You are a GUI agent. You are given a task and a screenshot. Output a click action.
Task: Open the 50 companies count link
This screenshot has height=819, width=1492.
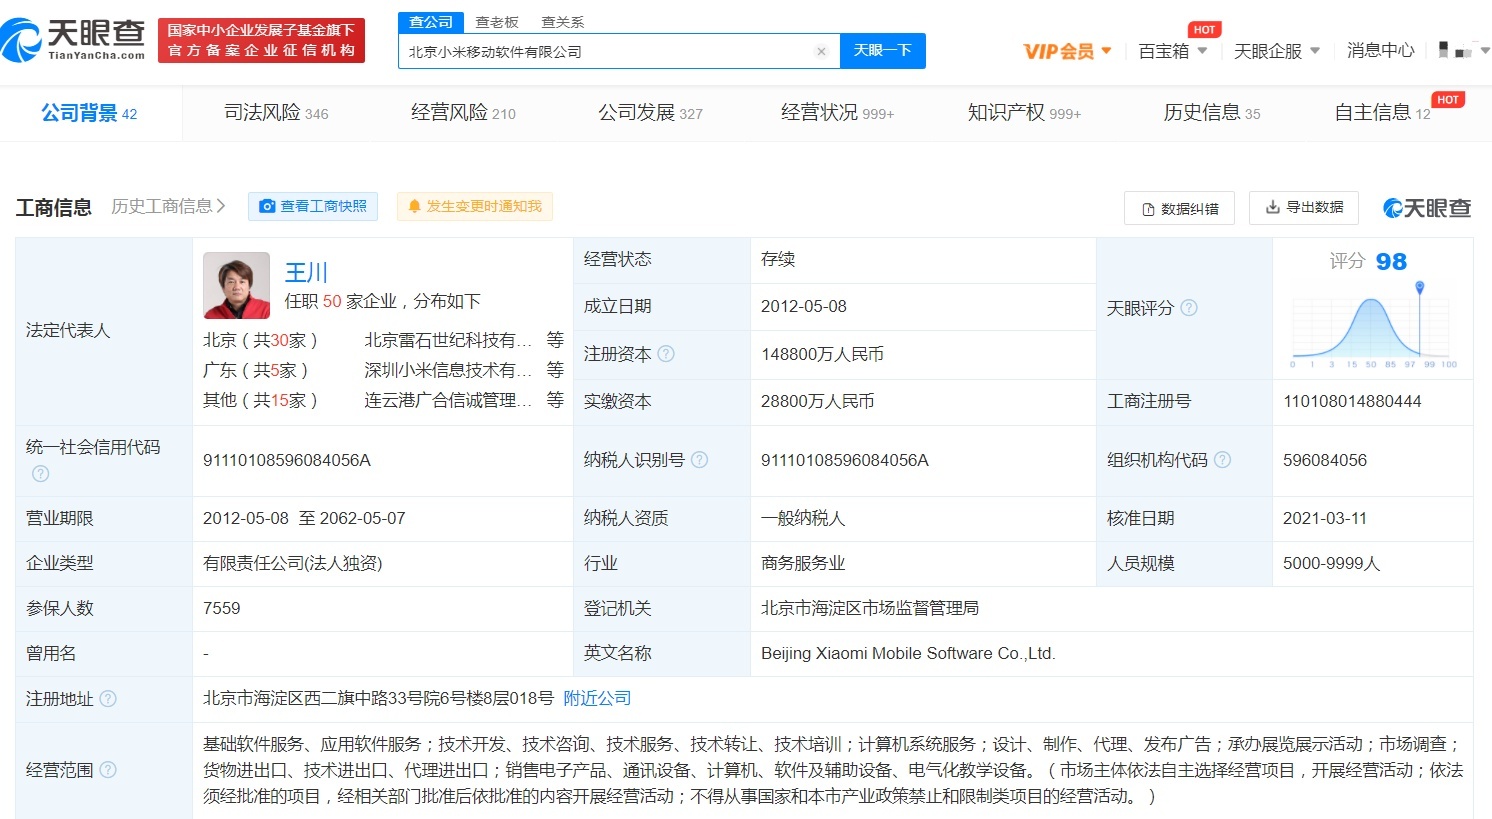[332, 301]
